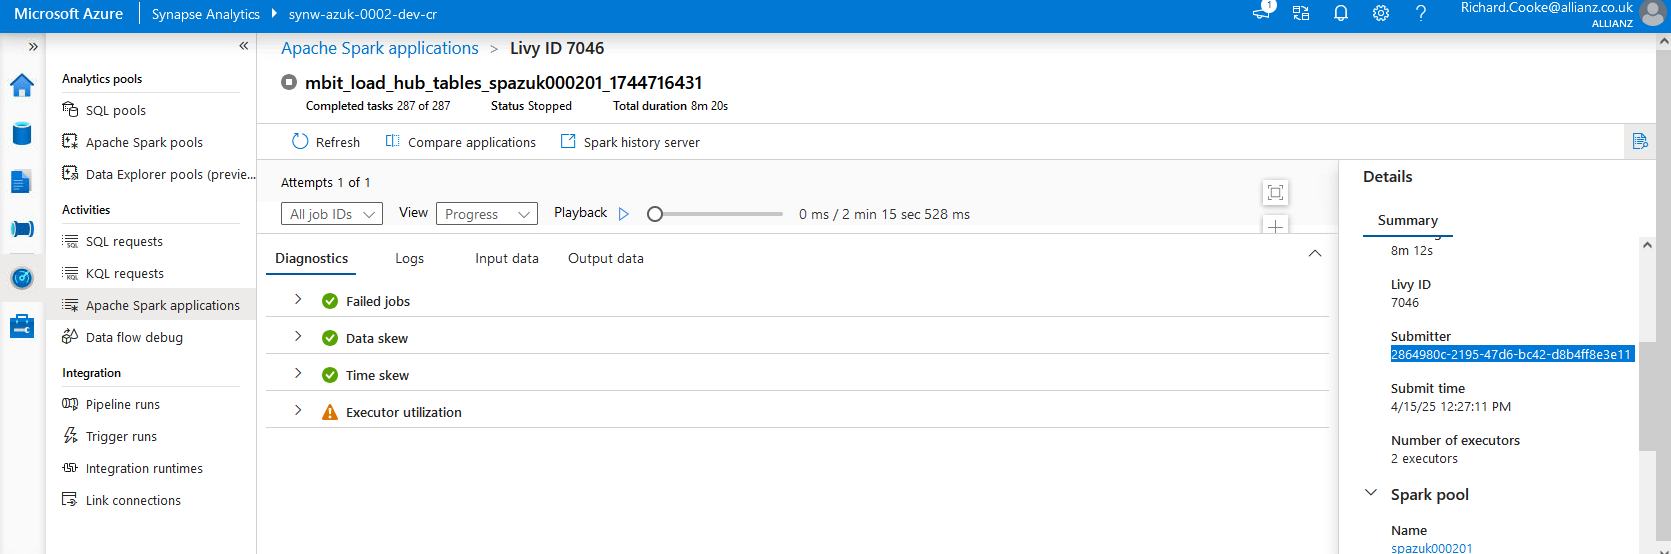The image size is (1671, 554).
Task: Expand the Time skew row
Action: [x=298, y=373]
